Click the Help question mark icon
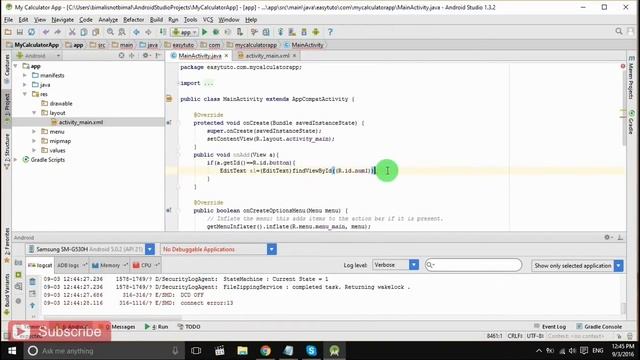The height and width of the screenshot is (360, 640). 330,32
